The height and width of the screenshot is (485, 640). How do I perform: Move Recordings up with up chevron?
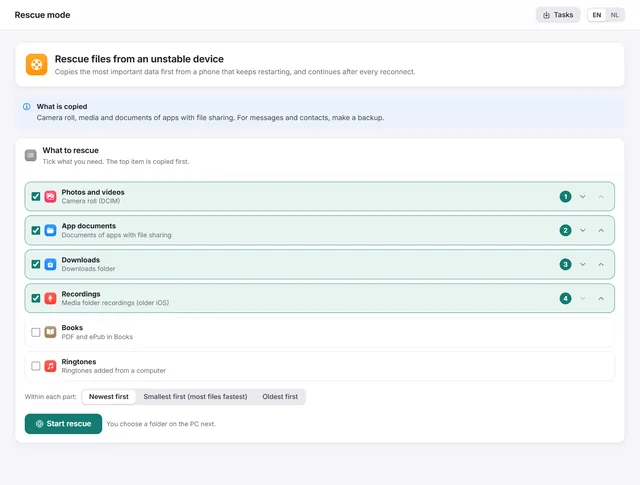[x=601, y=298]
